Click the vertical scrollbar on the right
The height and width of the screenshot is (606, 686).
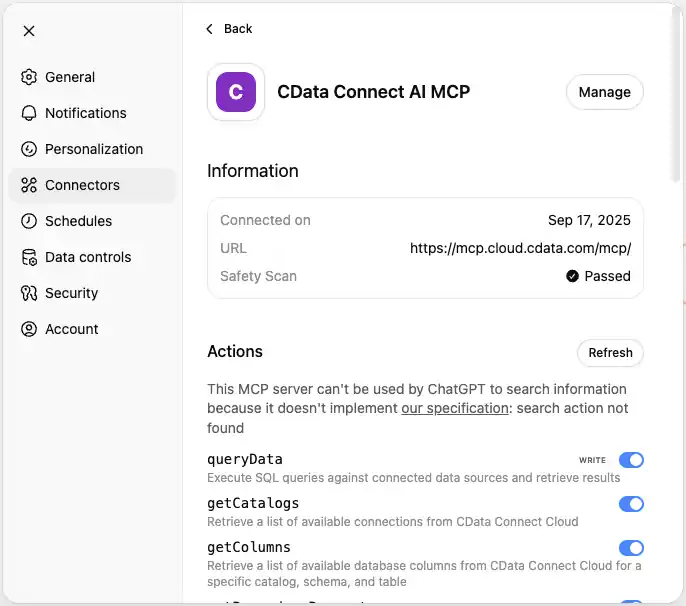(x=676, y=100)
